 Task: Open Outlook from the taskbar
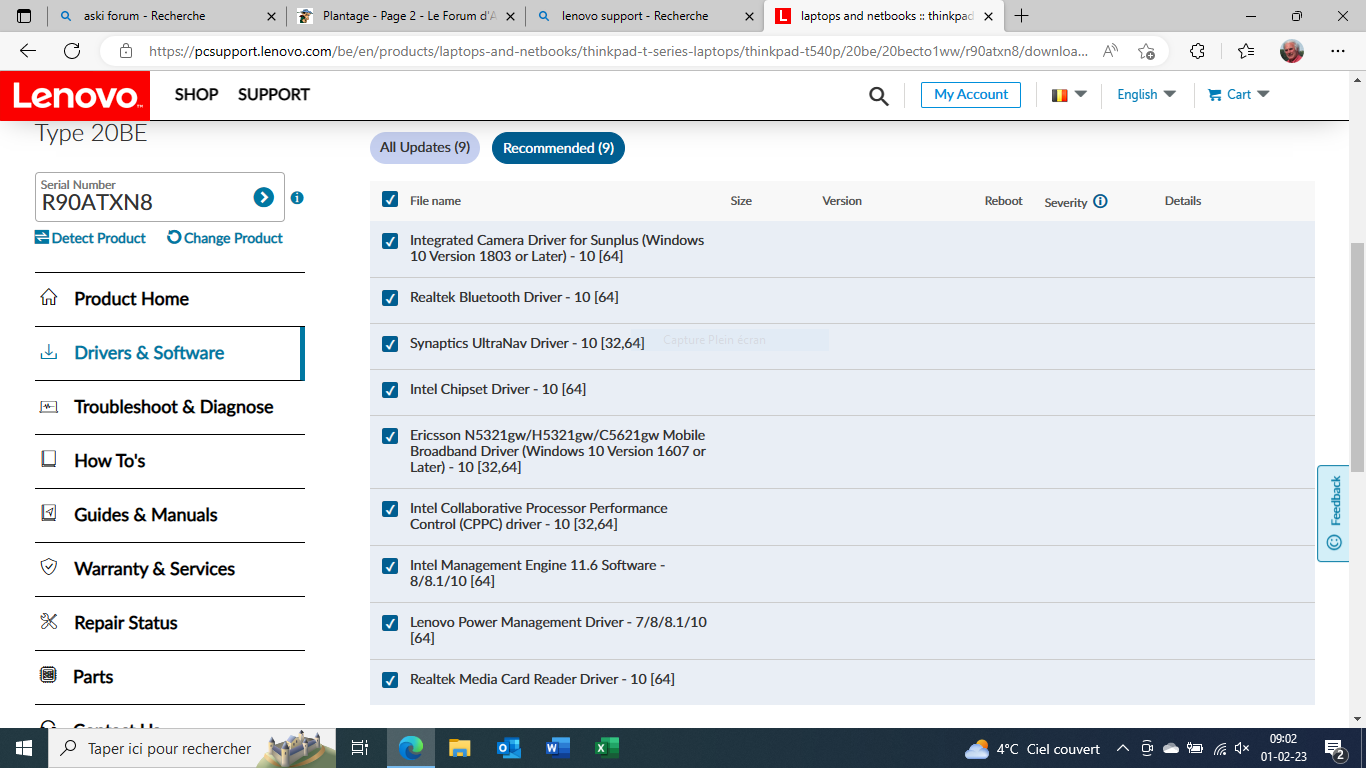pos(508,748)
